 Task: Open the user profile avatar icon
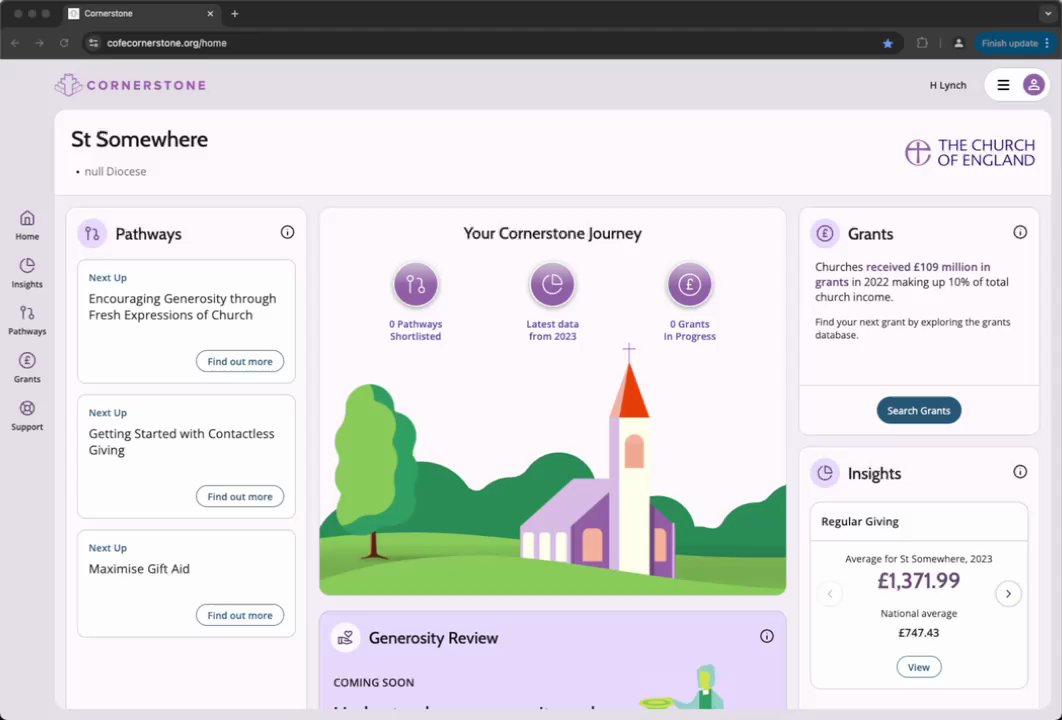[1033, 85]
